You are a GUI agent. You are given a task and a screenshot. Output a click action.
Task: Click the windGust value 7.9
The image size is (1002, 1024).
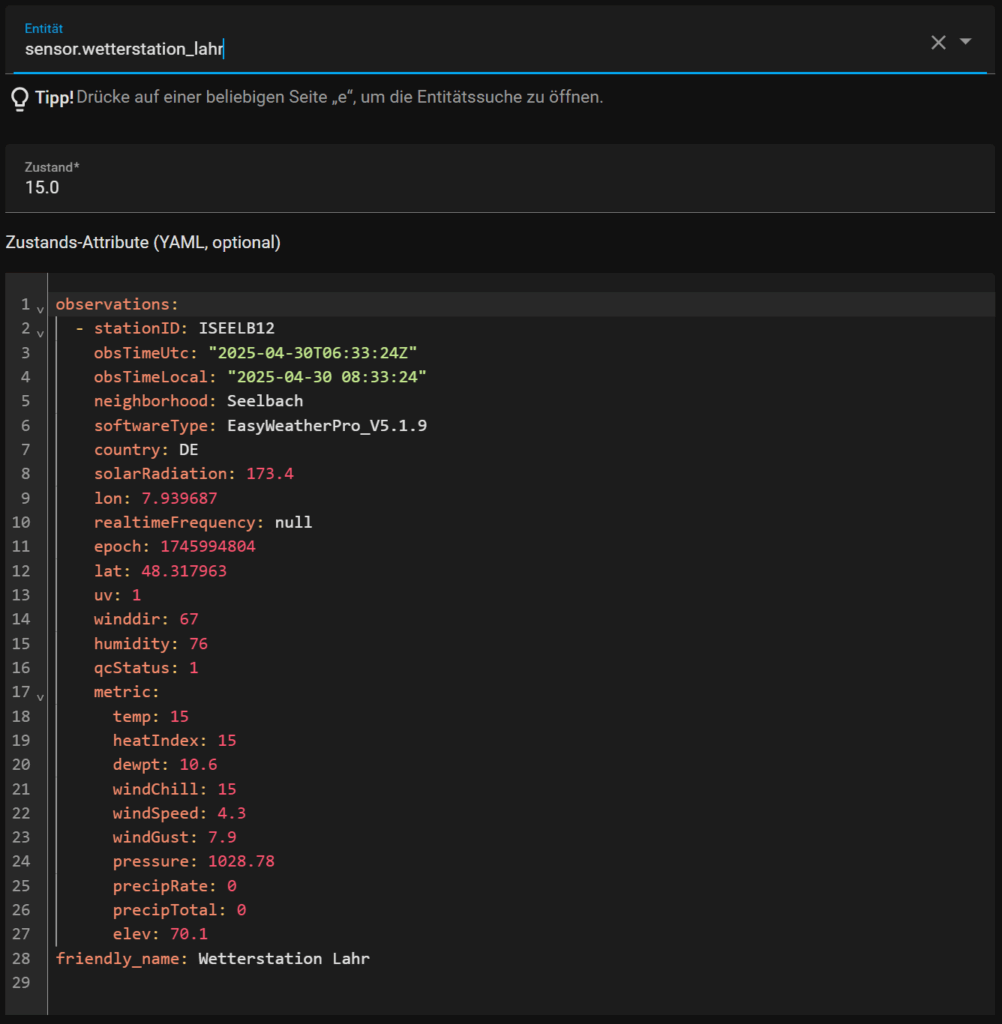tap(222, 838)
